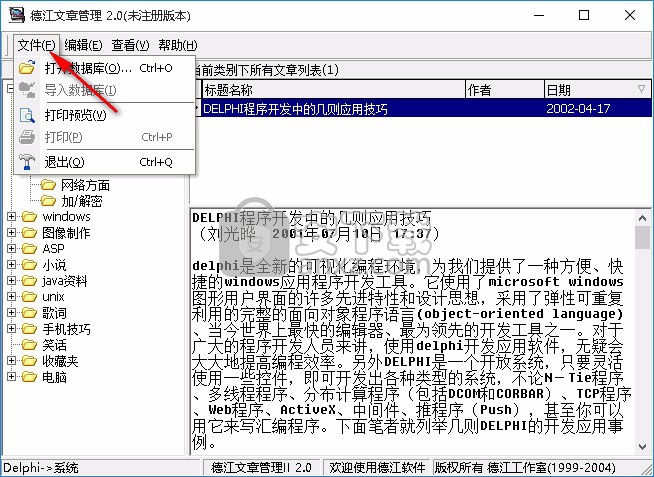Open the 文件(F) menu
The height and width of the screenshot is (477, 654).
pyautogui.click(x=36, y=45)
